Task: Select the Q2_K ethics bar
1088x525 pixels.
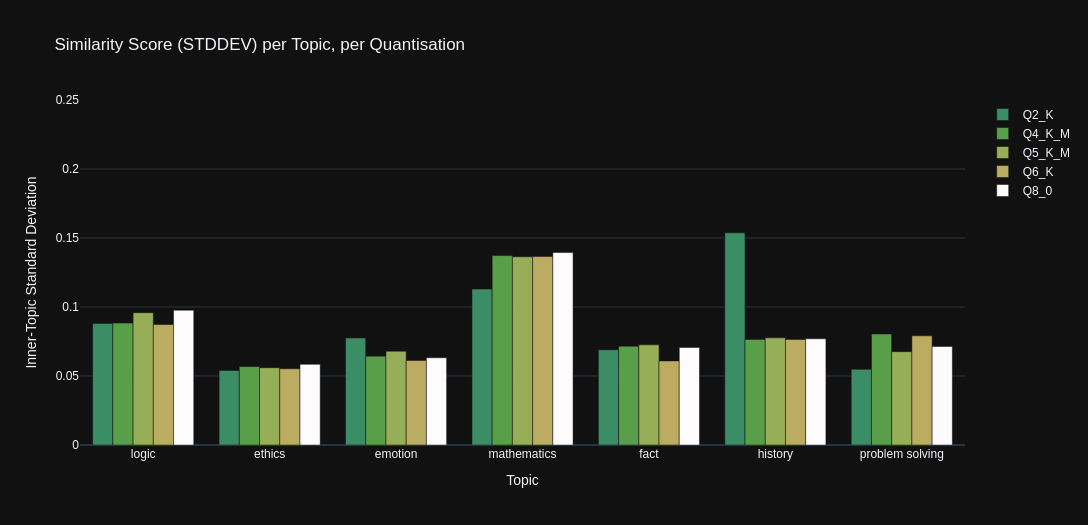Action: coord(229,408)
